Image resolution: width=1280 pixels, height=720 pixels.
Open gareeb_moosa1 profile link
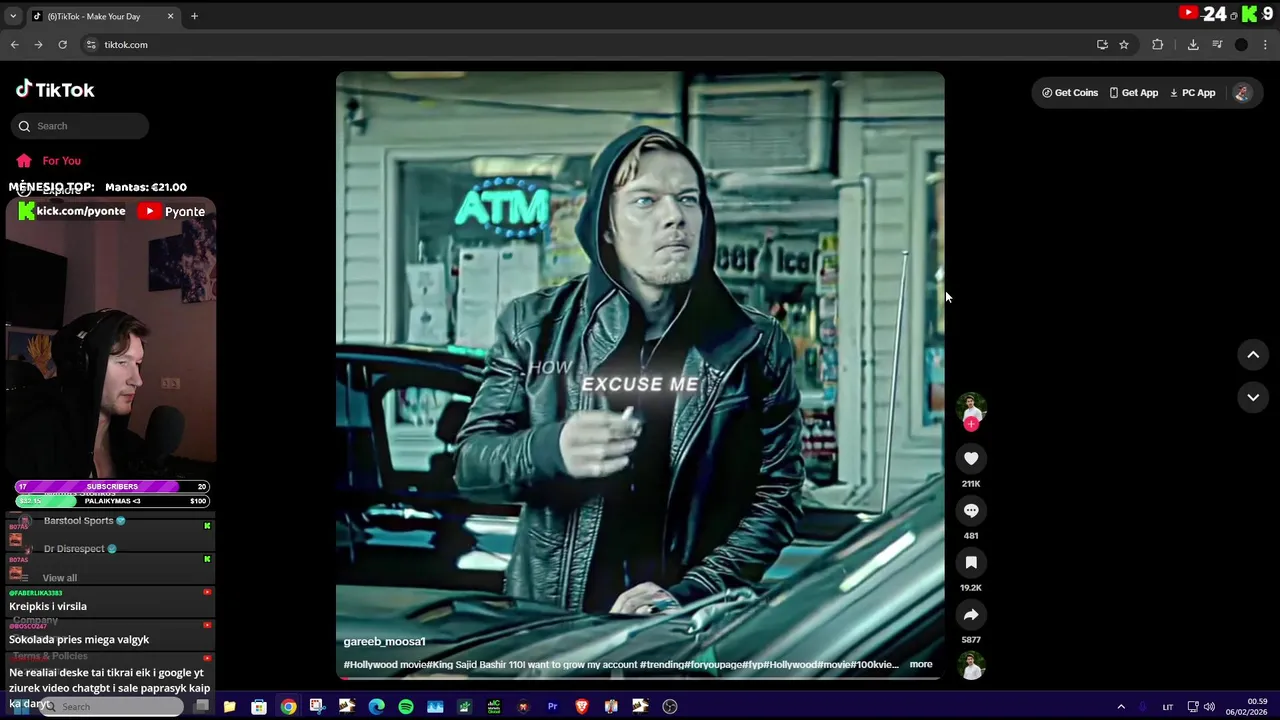pyautogui.click(x=385, y=642)
